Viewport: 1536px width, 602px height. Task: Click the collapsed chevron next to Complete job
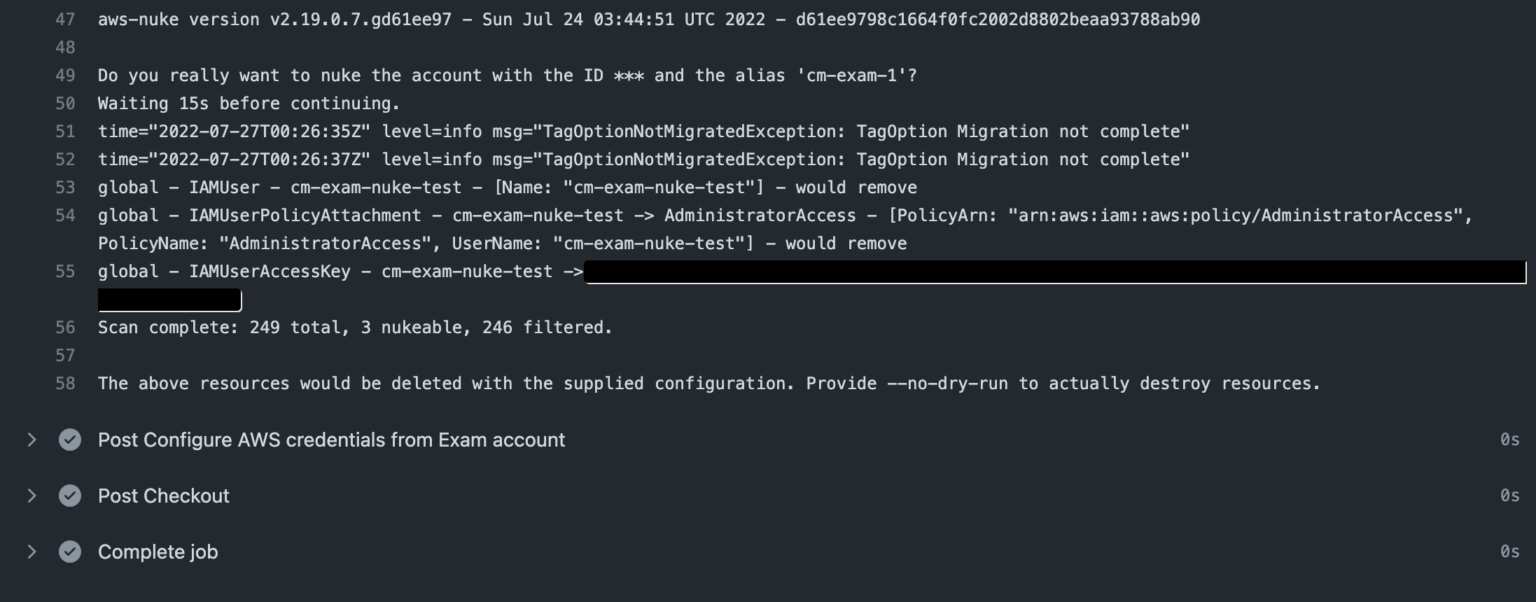[30, 551]
